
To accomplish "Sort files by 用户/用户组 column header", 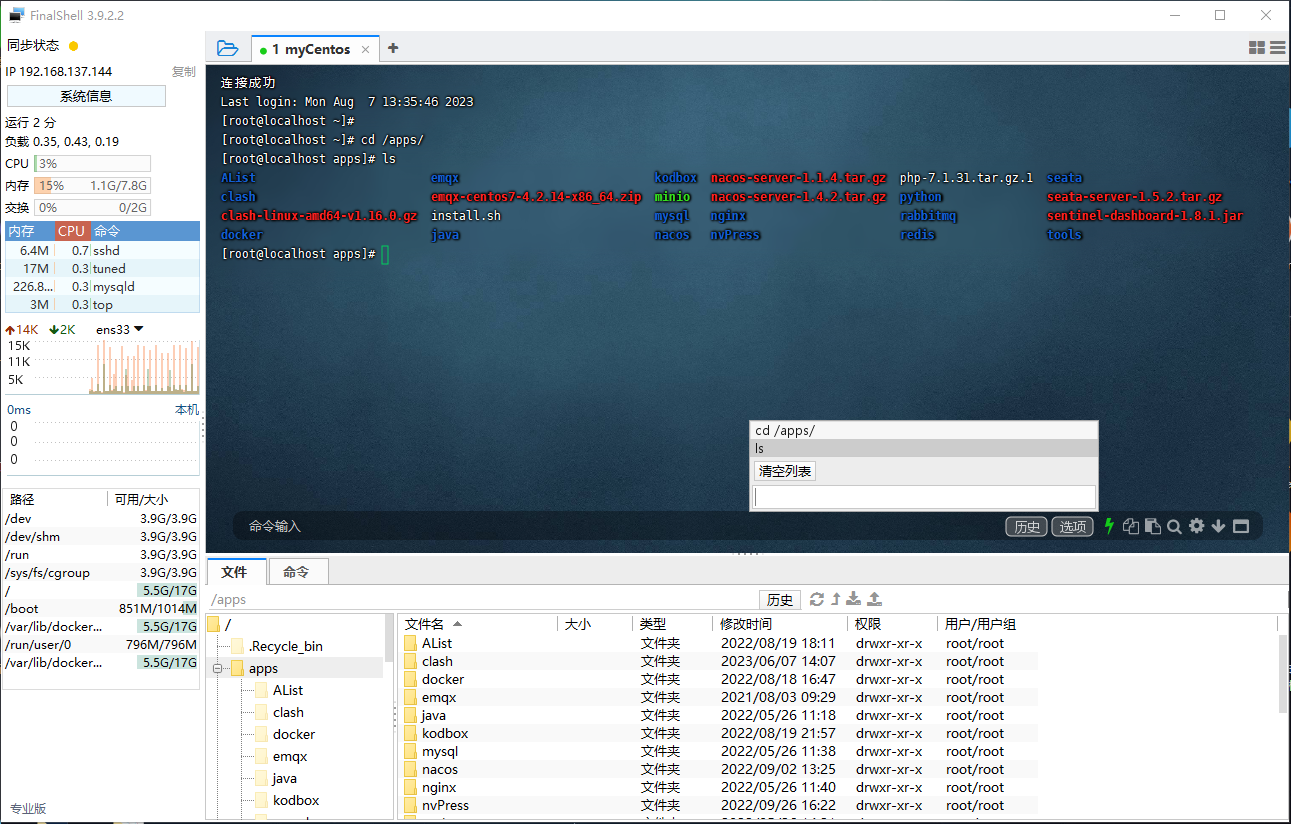I will 1107,624.
